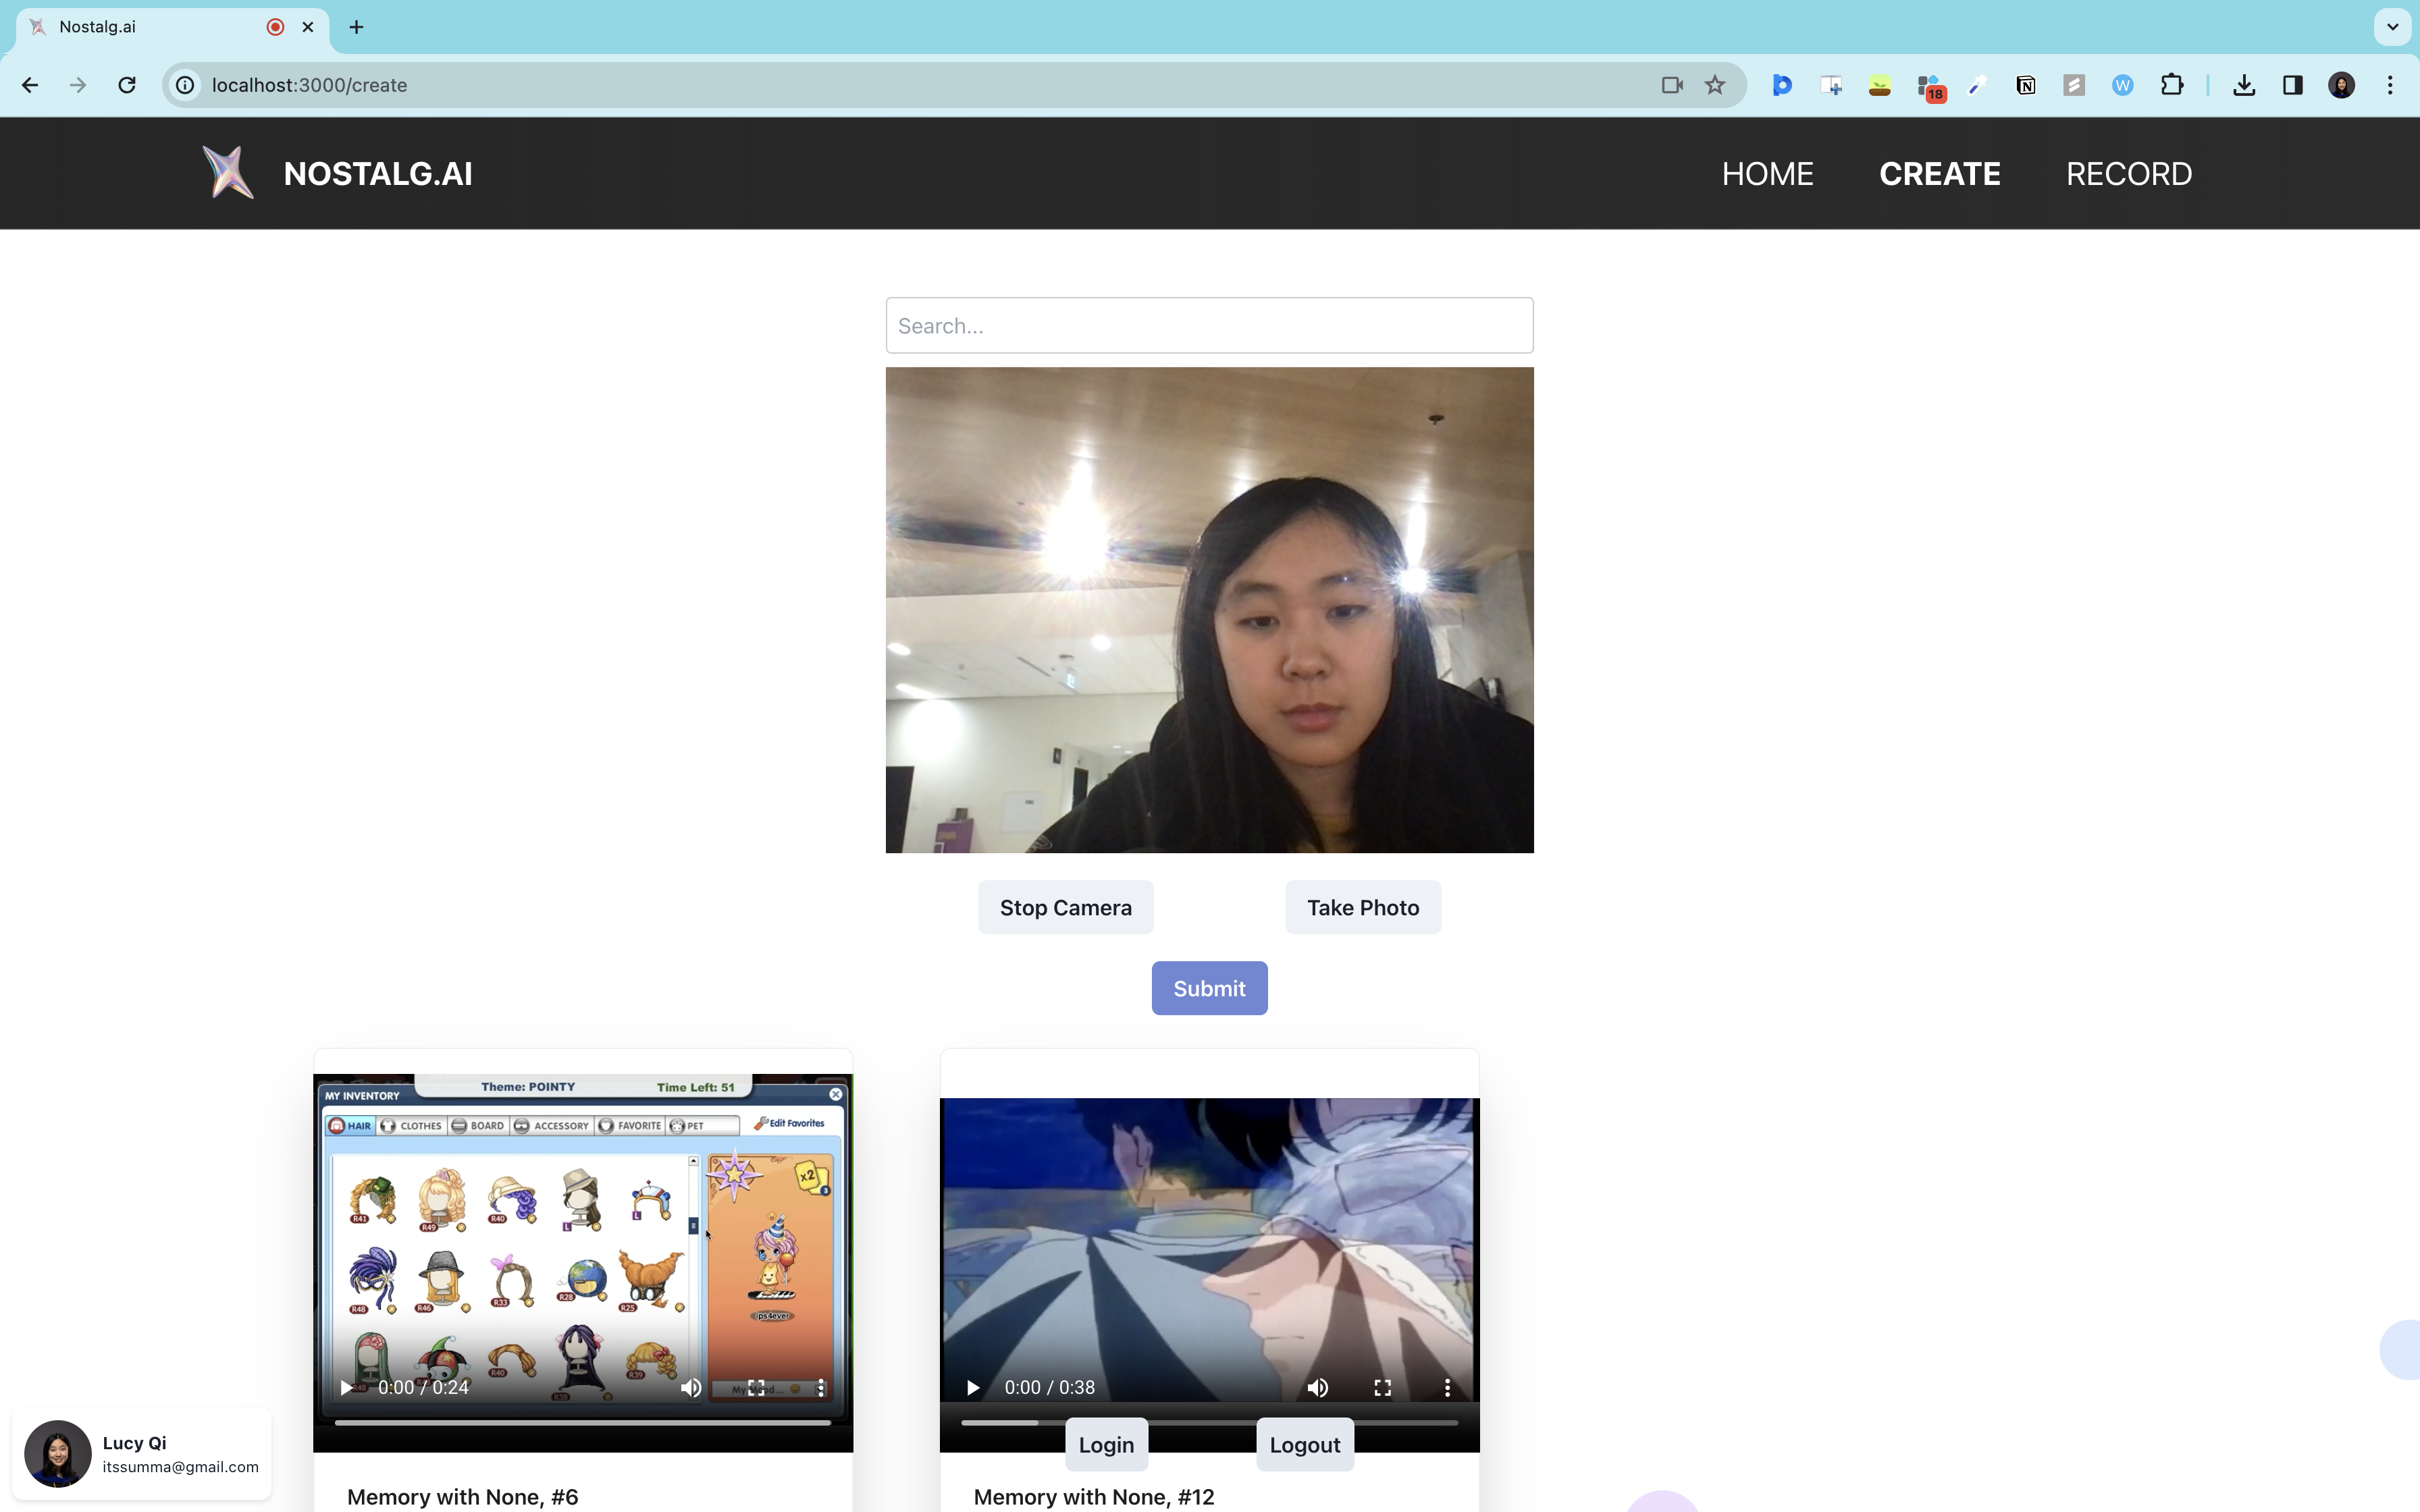2420x1512 pixels.
Task: Open the side panel icon
Action: pos(2293,85)
